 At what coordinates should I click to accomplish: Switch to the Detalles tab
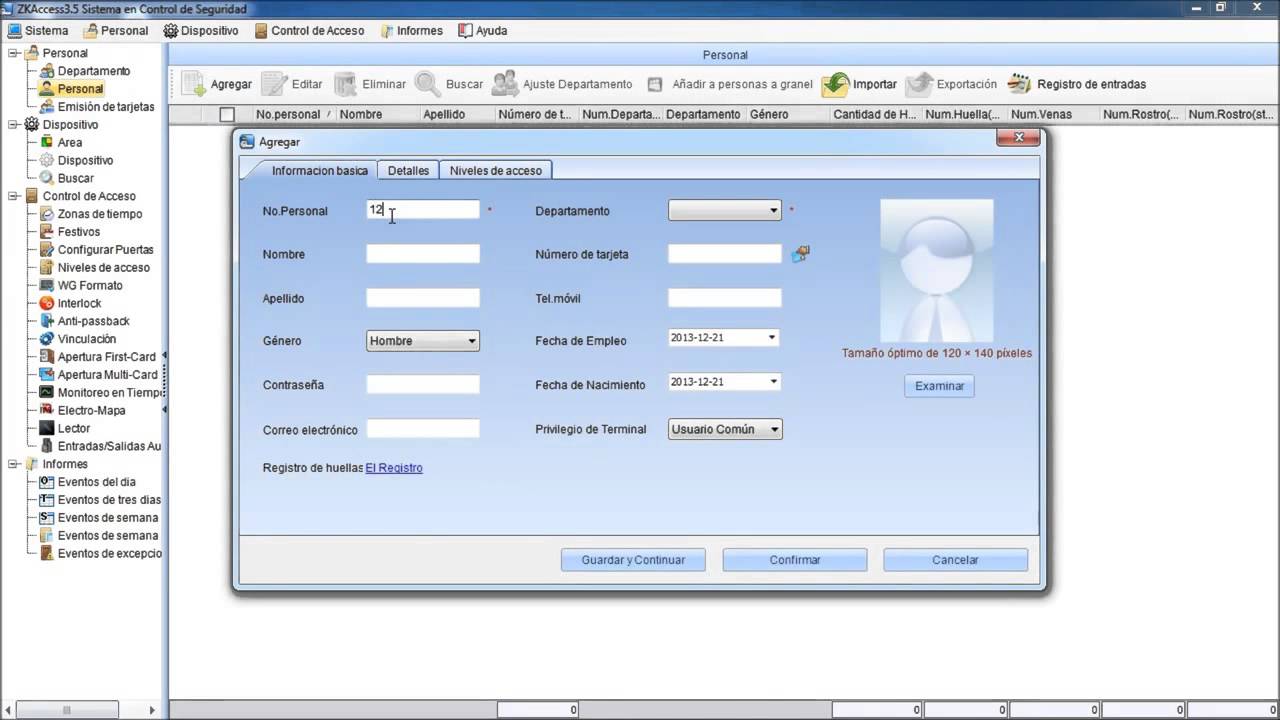pos(408,171)
